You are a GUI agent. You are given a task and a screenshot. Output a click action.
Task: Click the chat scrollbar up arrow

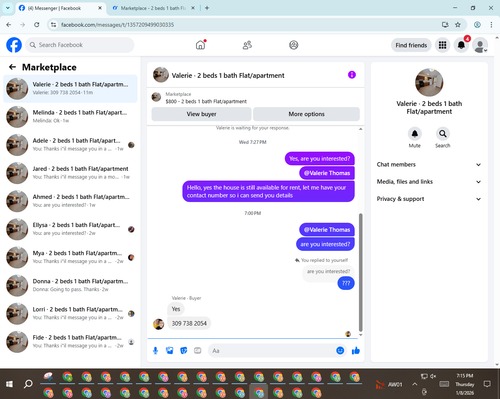[360, 129]
